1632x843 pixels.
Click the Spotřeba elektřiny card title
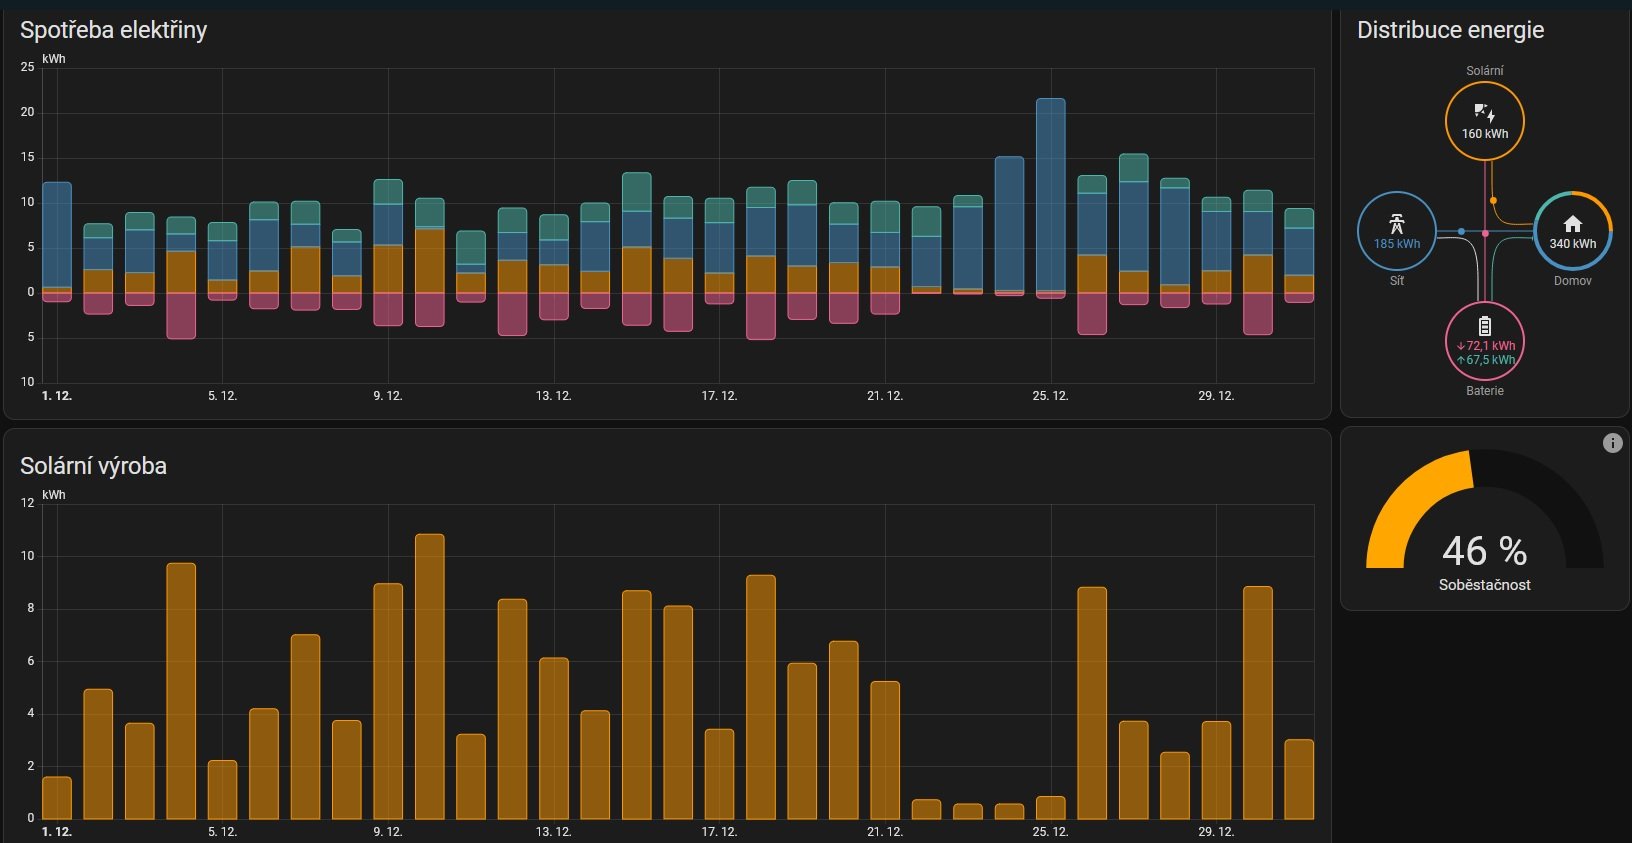click(x=113, y=30)
